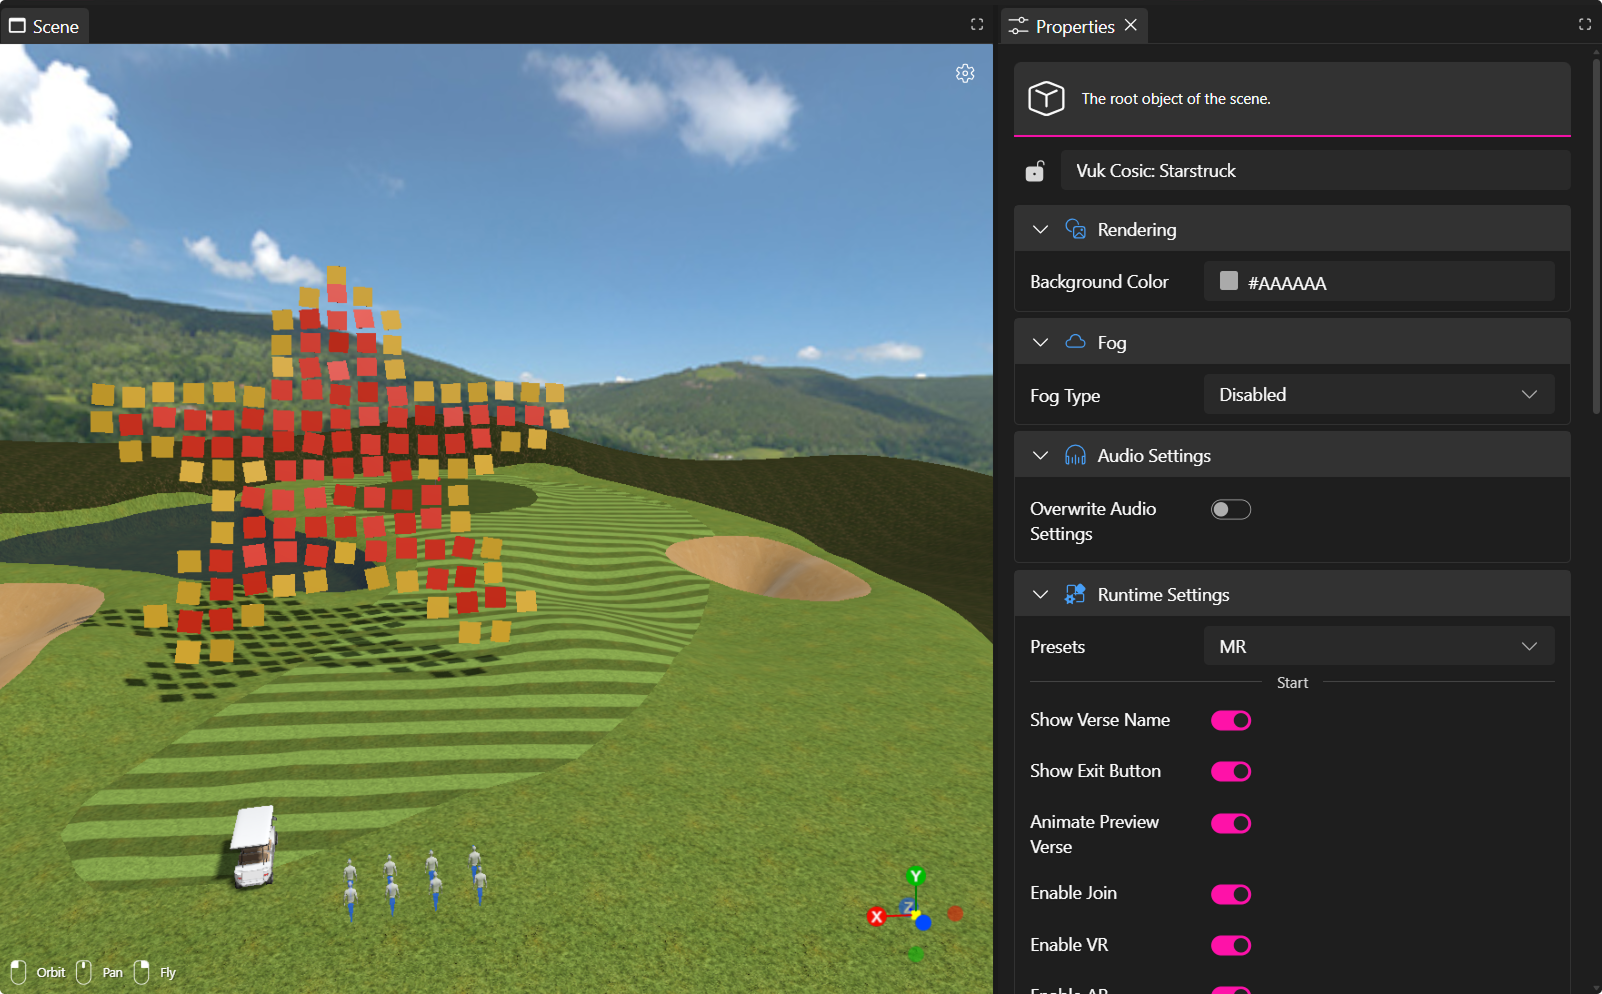Maximize the Properties panel
This screenshot has height=994, width=1602.
click(x=1585, y=25)
